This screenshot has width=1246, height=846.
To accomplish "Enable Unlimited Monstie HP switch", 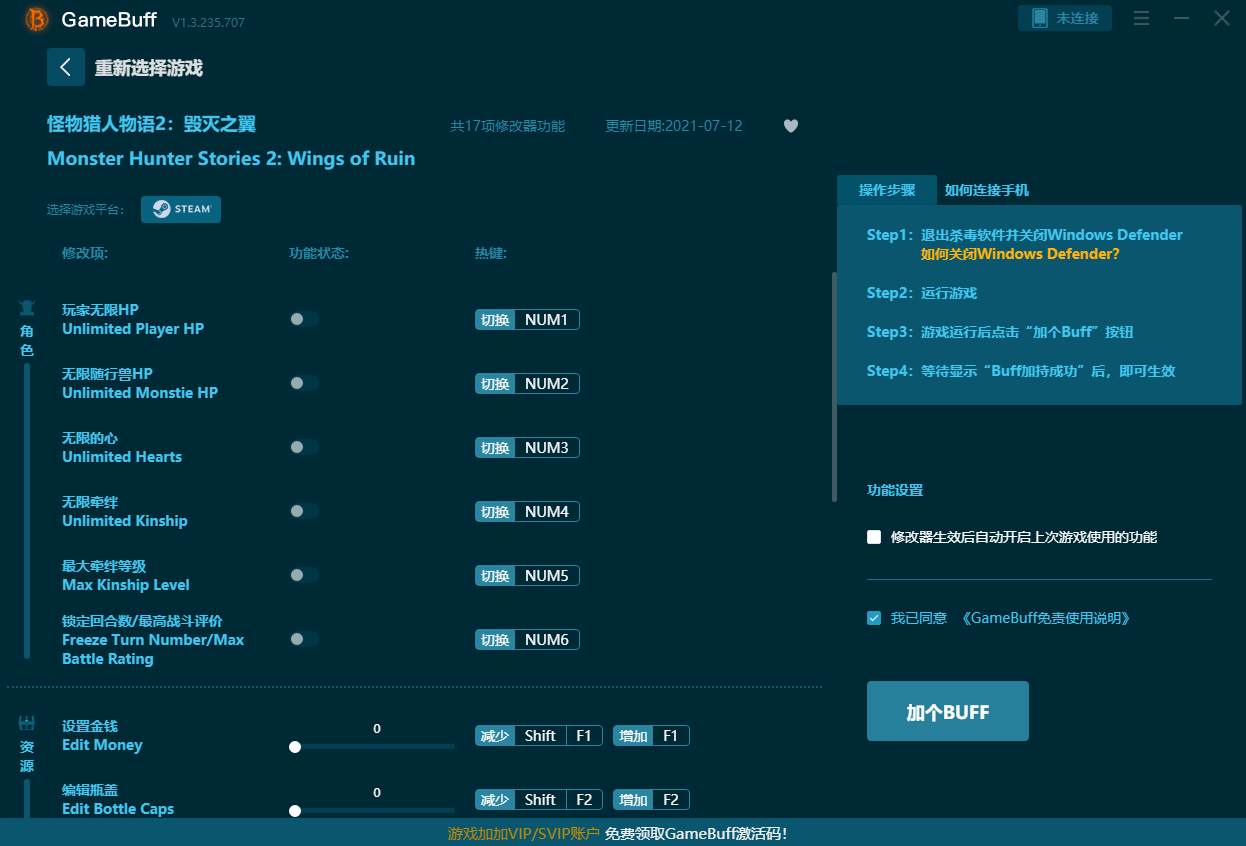I will pos(304,383).
